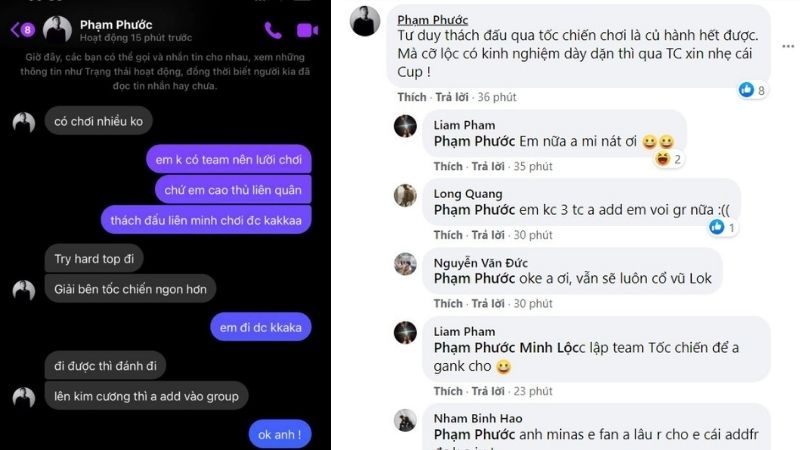The width and height of the screenshot is (800, 450).
Task: Like Long Quang's comment via Thích
Action: click(x=448, y=235)
